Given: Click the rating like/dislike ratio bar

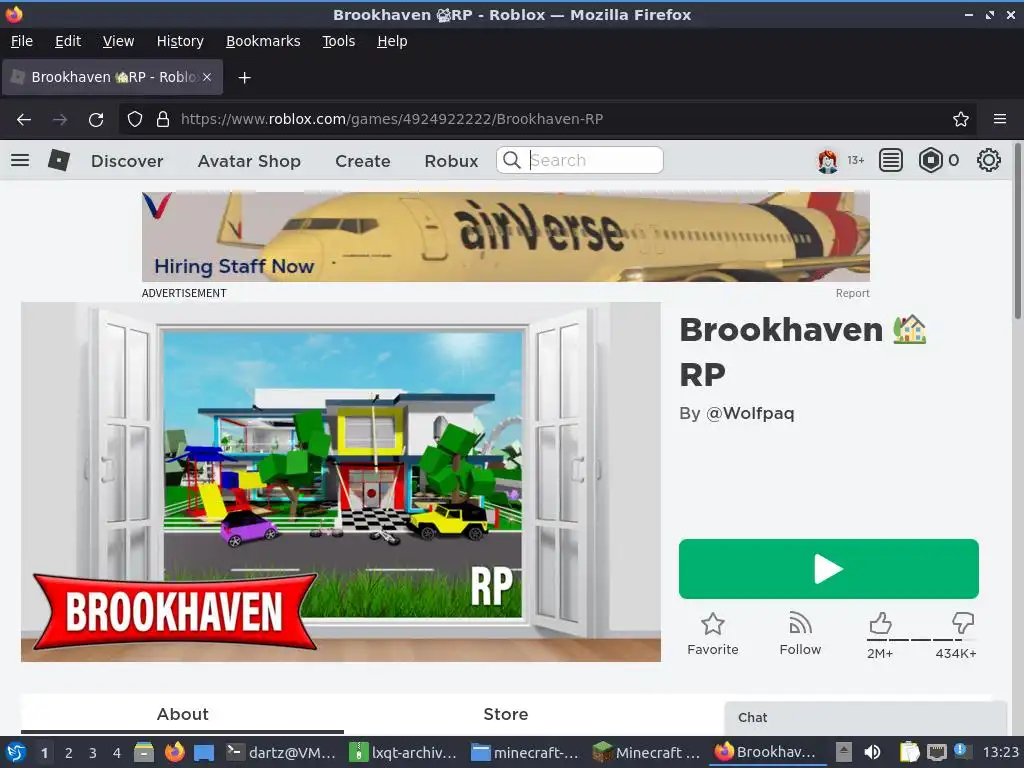Looking at the screenshot, I should point(921,640).
